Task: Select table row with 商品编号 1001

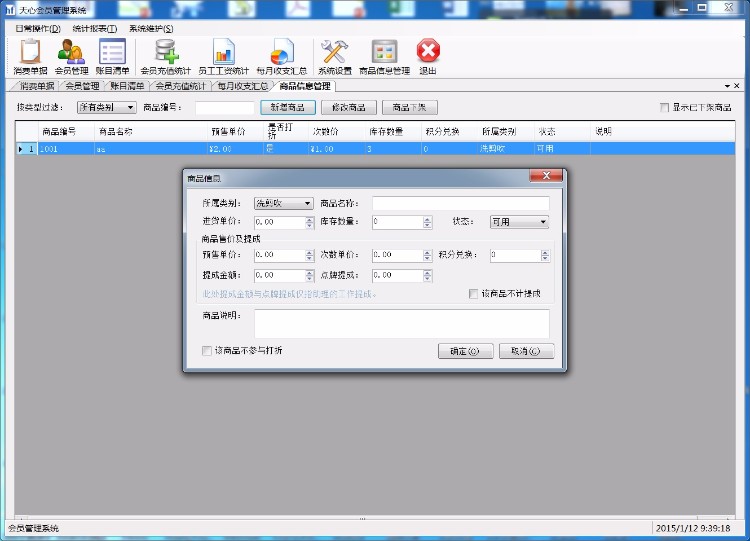Action: tap(375, 149)
